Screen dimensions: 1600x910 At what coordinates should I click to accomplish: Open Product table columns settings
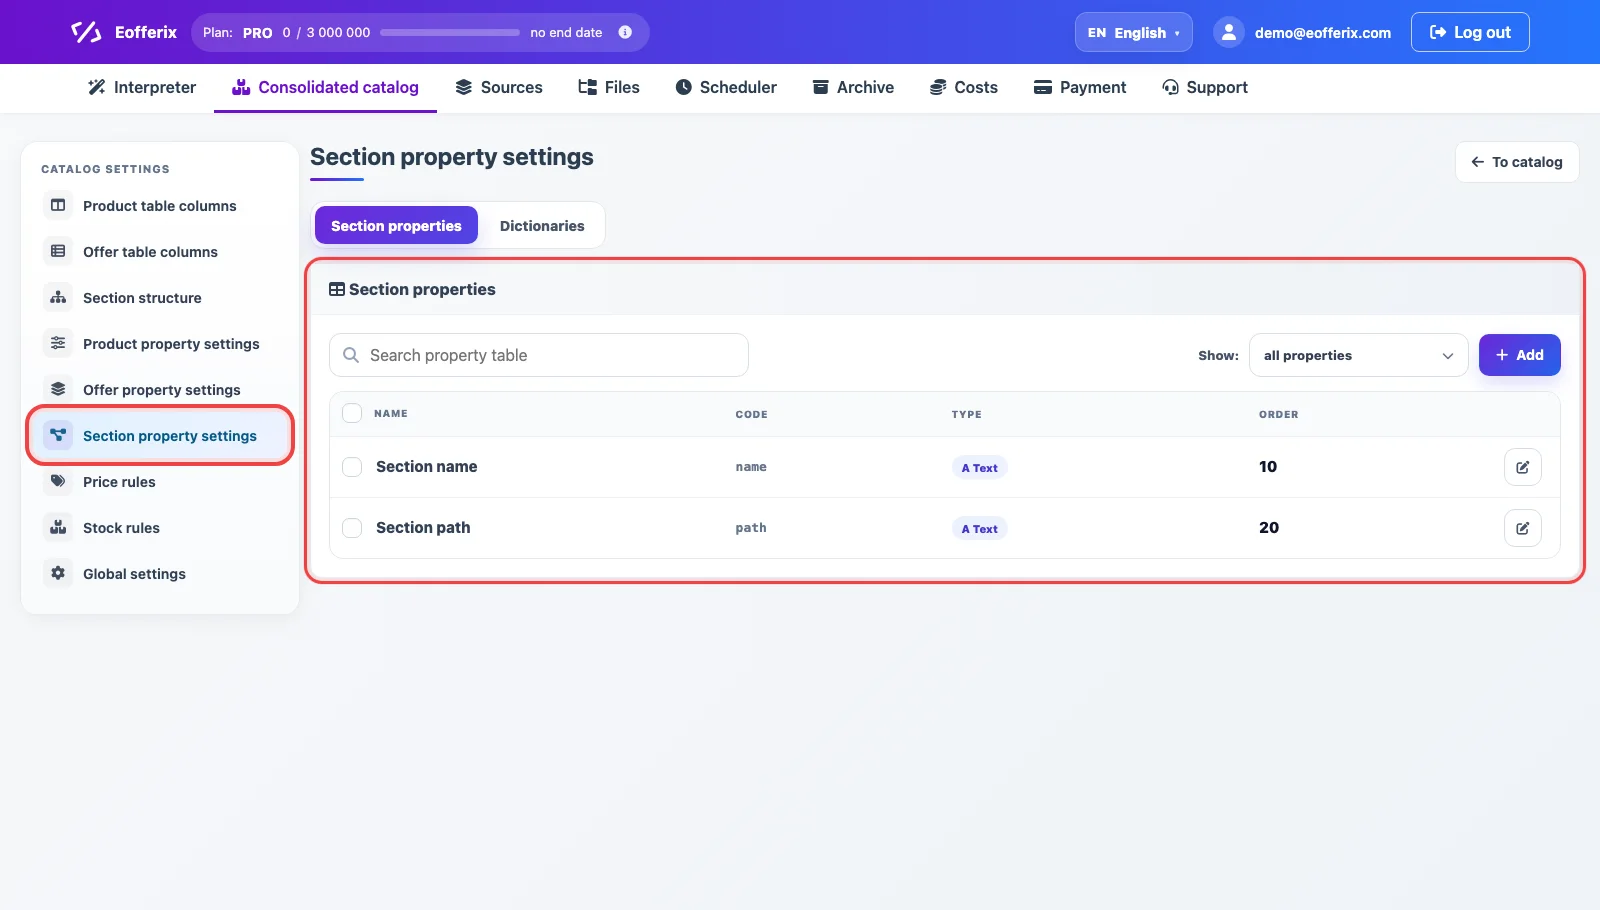pos(160,205)
